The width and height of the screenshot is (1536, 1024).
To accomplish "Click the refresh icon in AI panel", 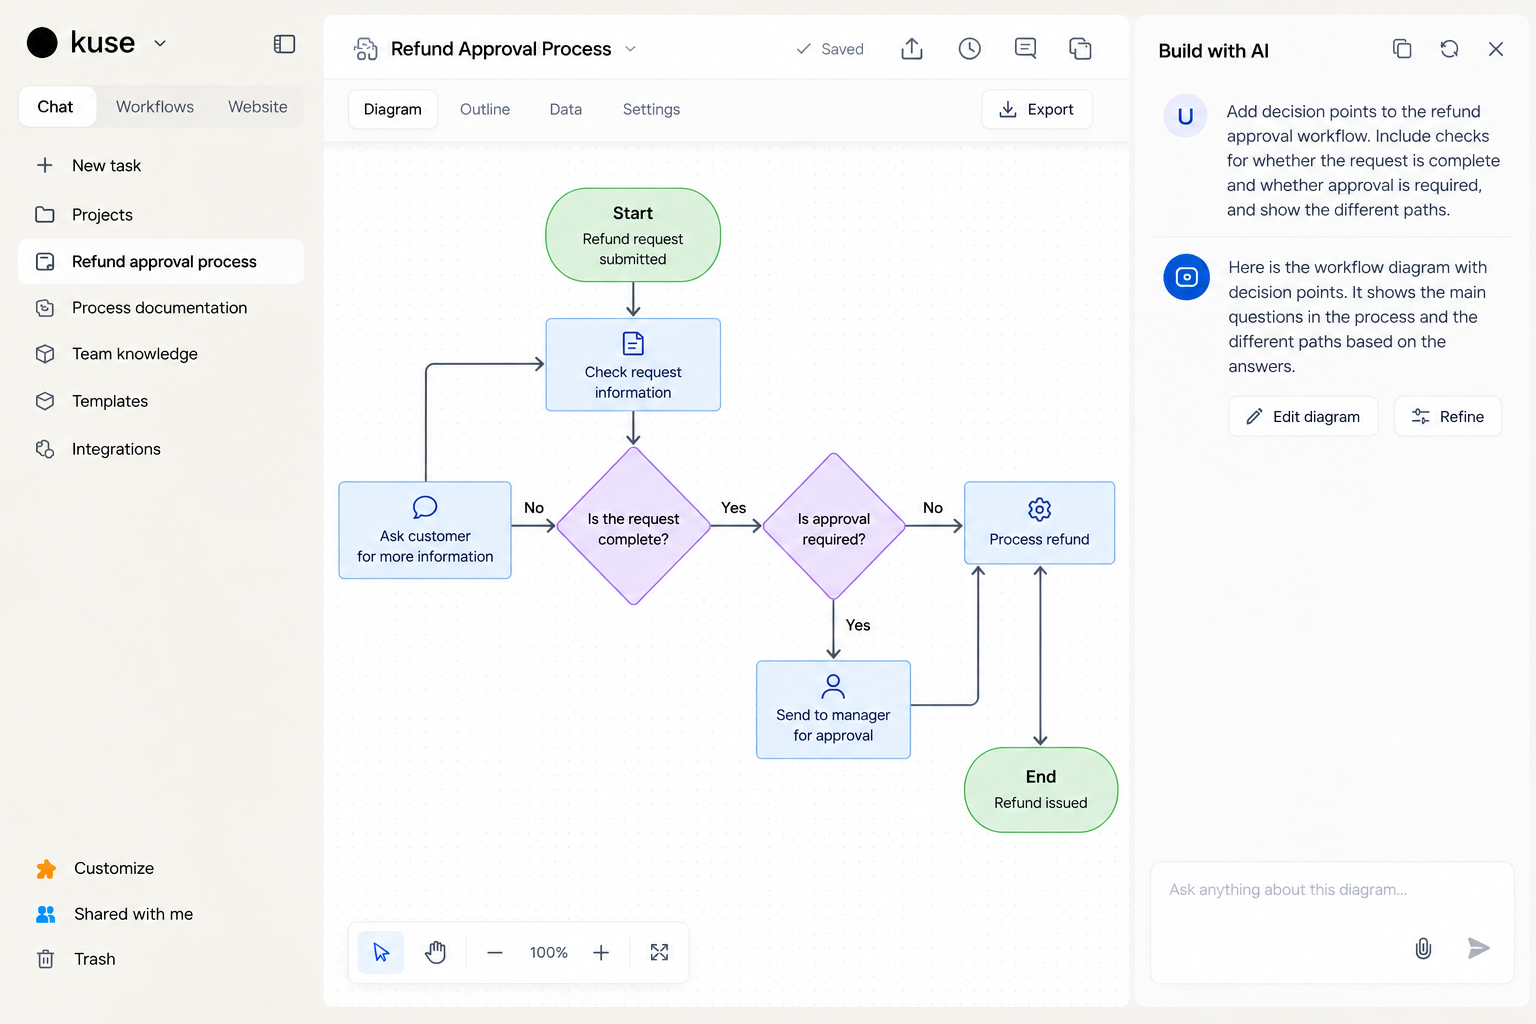I will point(1449,49).
